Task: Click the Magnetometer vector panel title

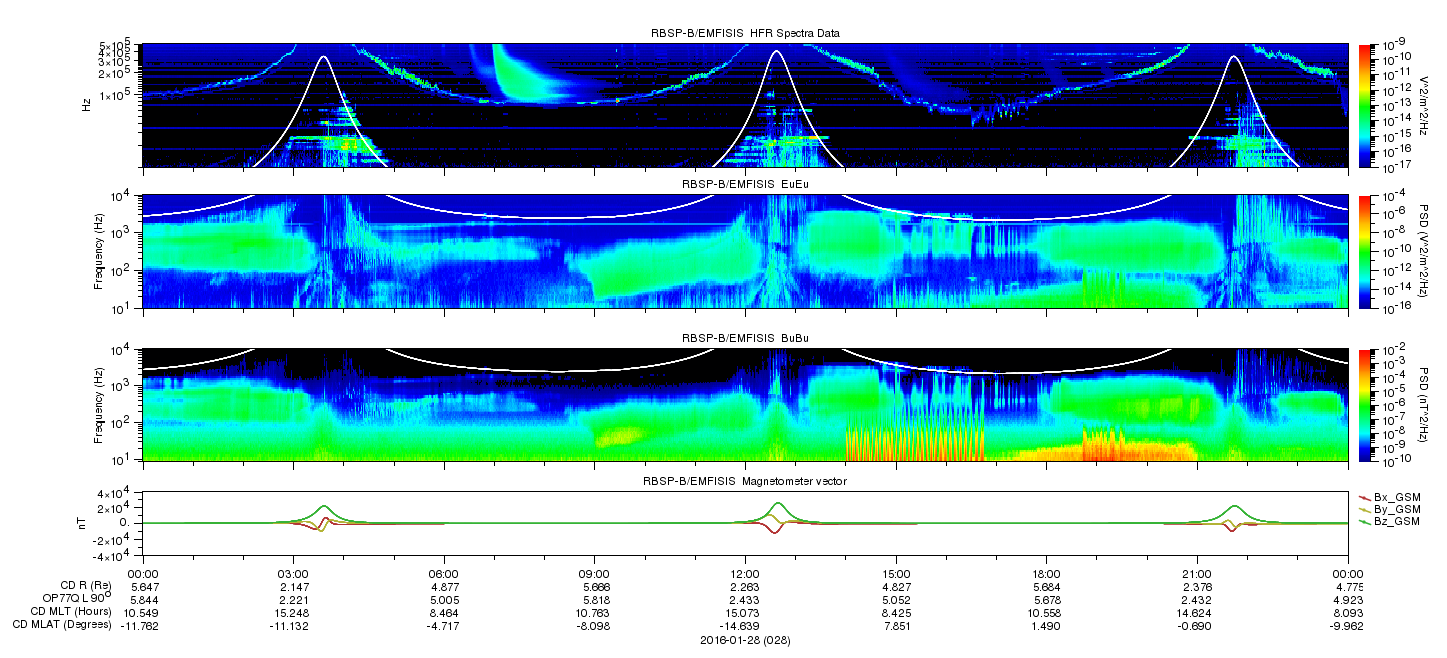Action: coord(745,481)
